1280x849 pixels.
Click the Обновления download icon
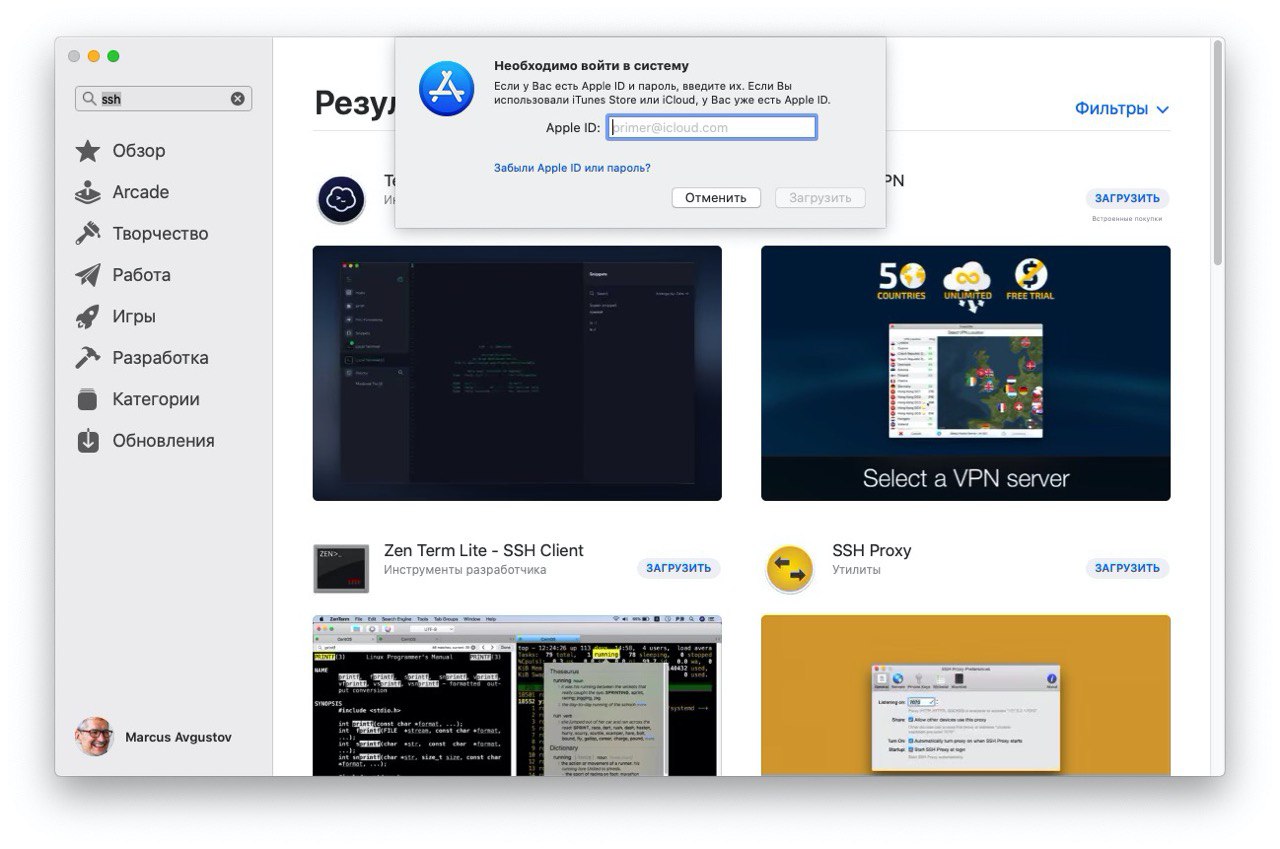tap(88, 441)
